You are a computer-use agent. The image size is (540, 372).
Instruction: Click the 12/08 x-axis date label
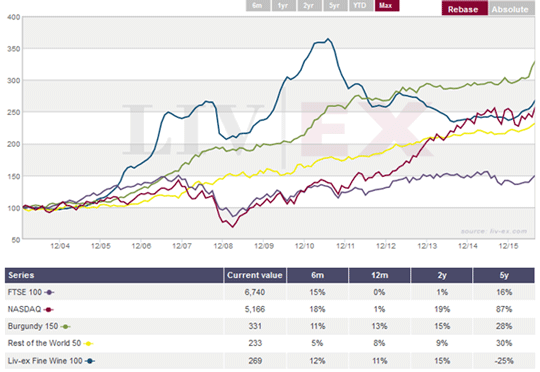(223, 246)
